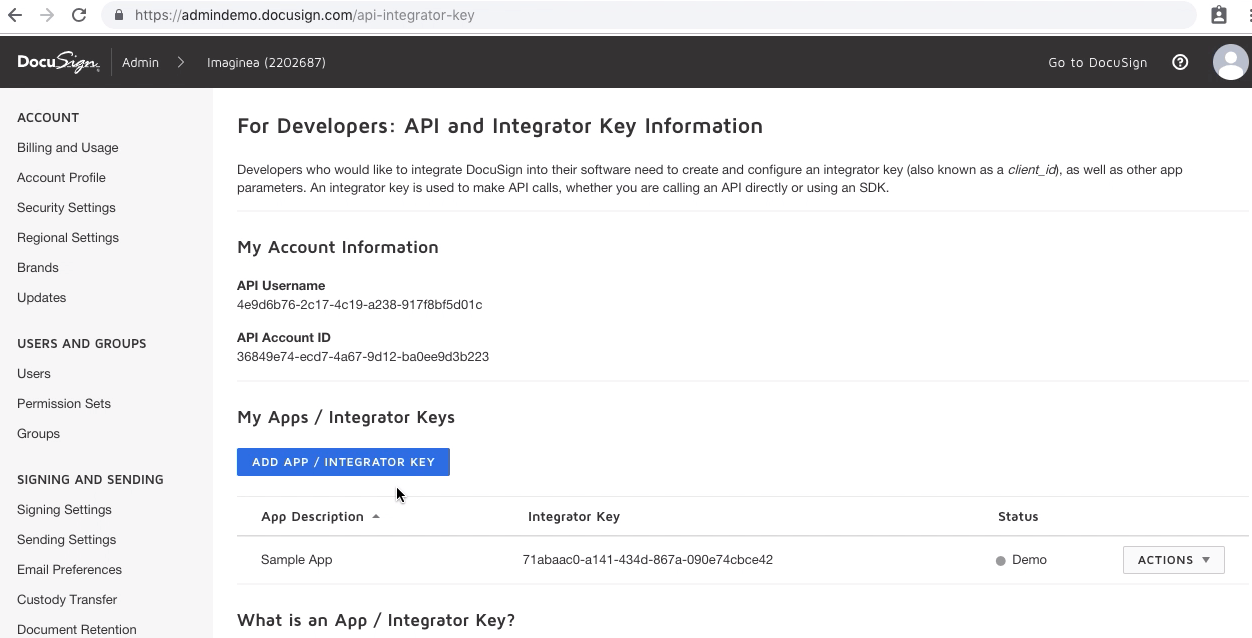The height and width of the screenshot is (638, 1252).
Task: Click the browser address bar URL
Action: (x=305, y=15)
